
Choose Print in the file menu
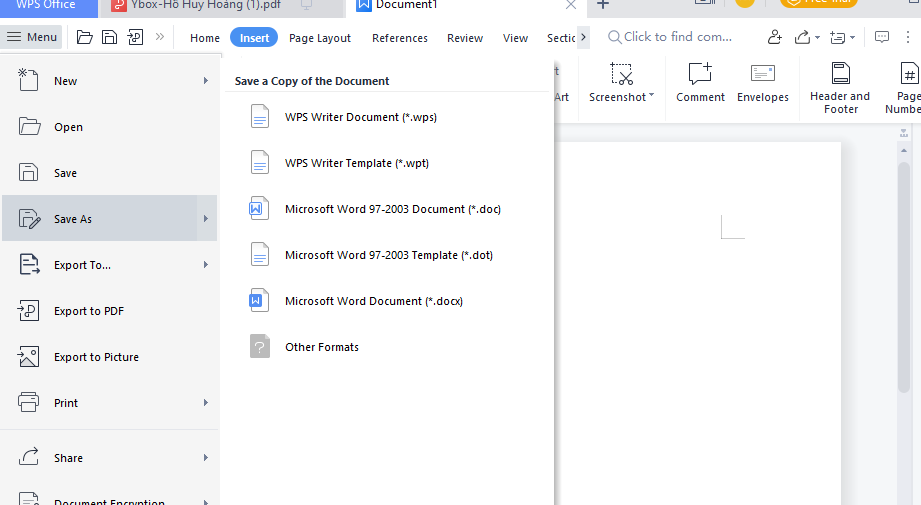pos(109,403)
